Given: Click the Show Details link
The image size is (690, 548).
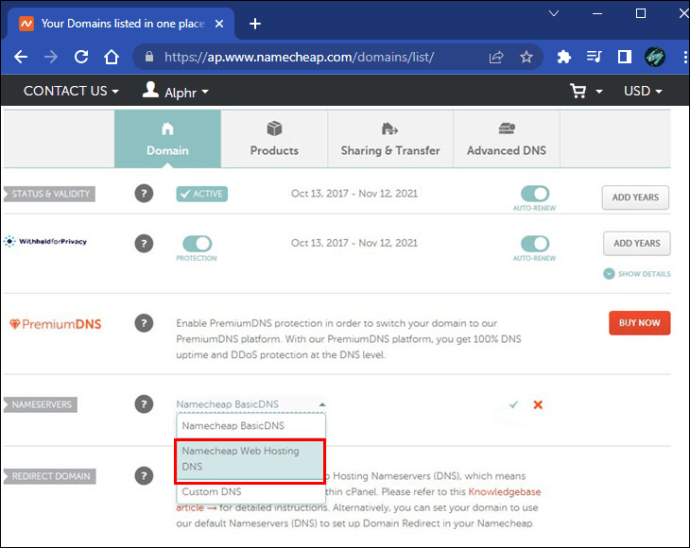Looking at the screenshot, I should click(x=644, y=274).
